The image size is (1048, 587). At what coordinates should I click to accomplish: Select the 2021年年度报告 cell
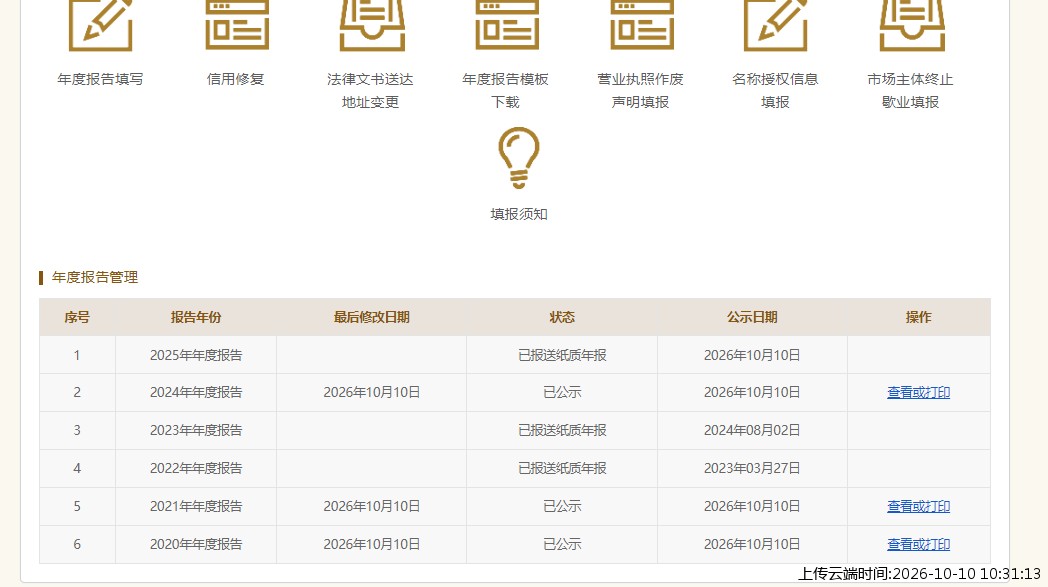196,507
